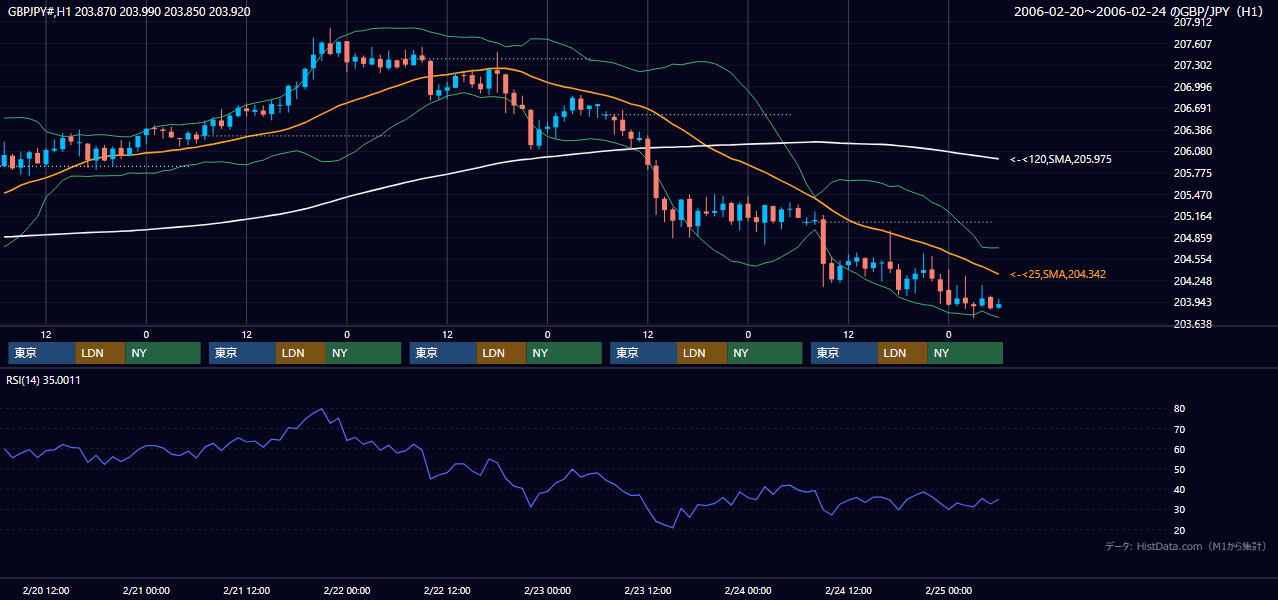This screenshot has width=1278, height=600.
Task: Click price axis value 204.554
Action: (x=1192, y=259)
